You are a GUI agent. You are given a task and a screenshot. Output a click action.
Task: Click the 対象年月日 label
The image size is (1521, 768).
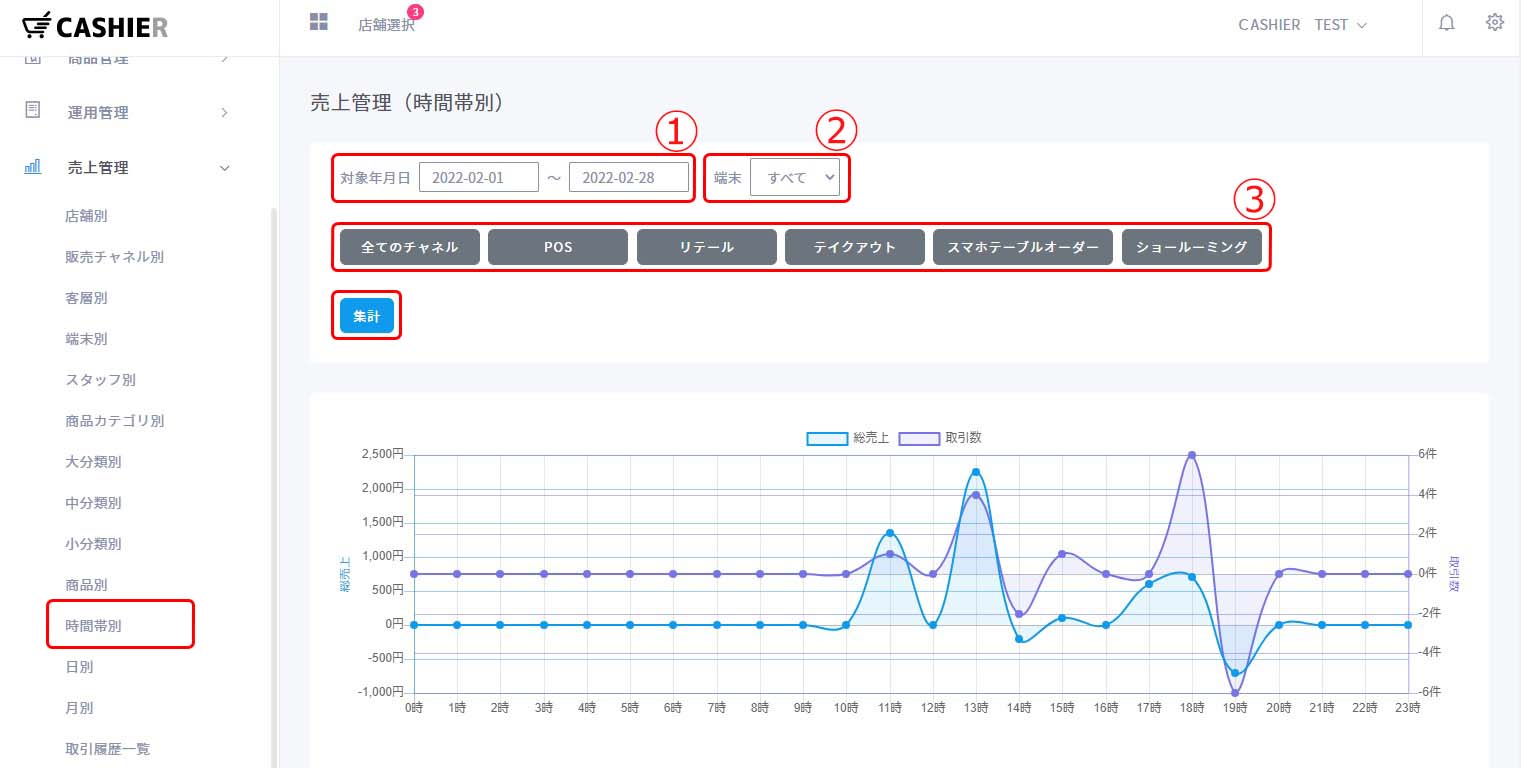click(376, 178)
